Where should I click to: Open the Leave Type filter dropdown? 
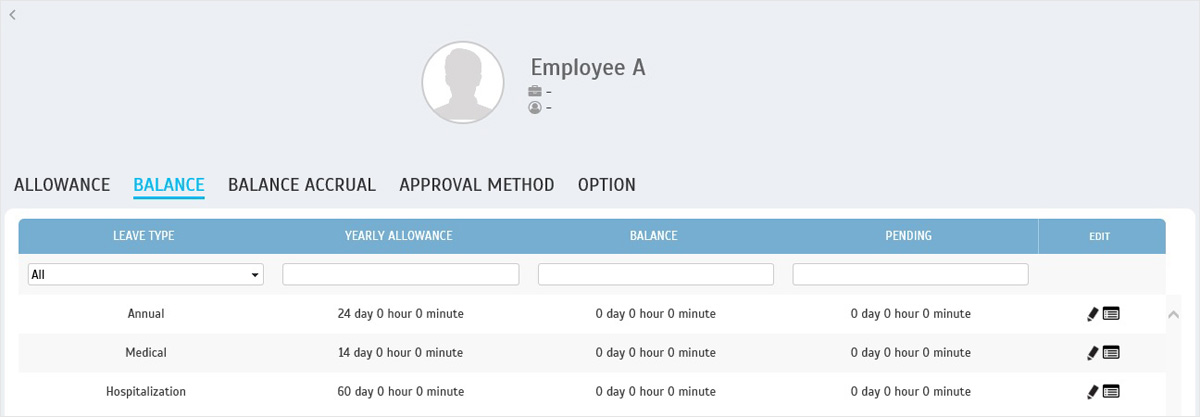pyautogui.click(x=146, y=274)
